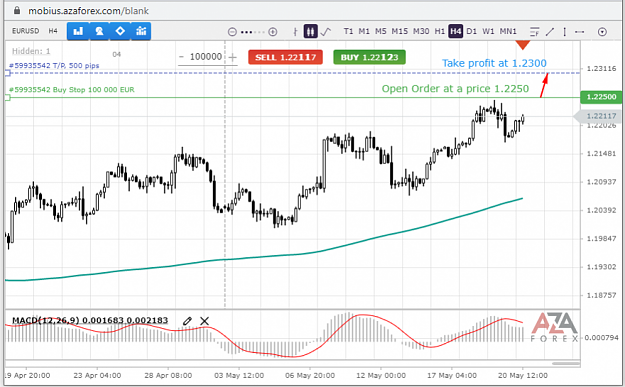Select the horizontal line drawing tool

pyautogui.click(x=580, y=31)
